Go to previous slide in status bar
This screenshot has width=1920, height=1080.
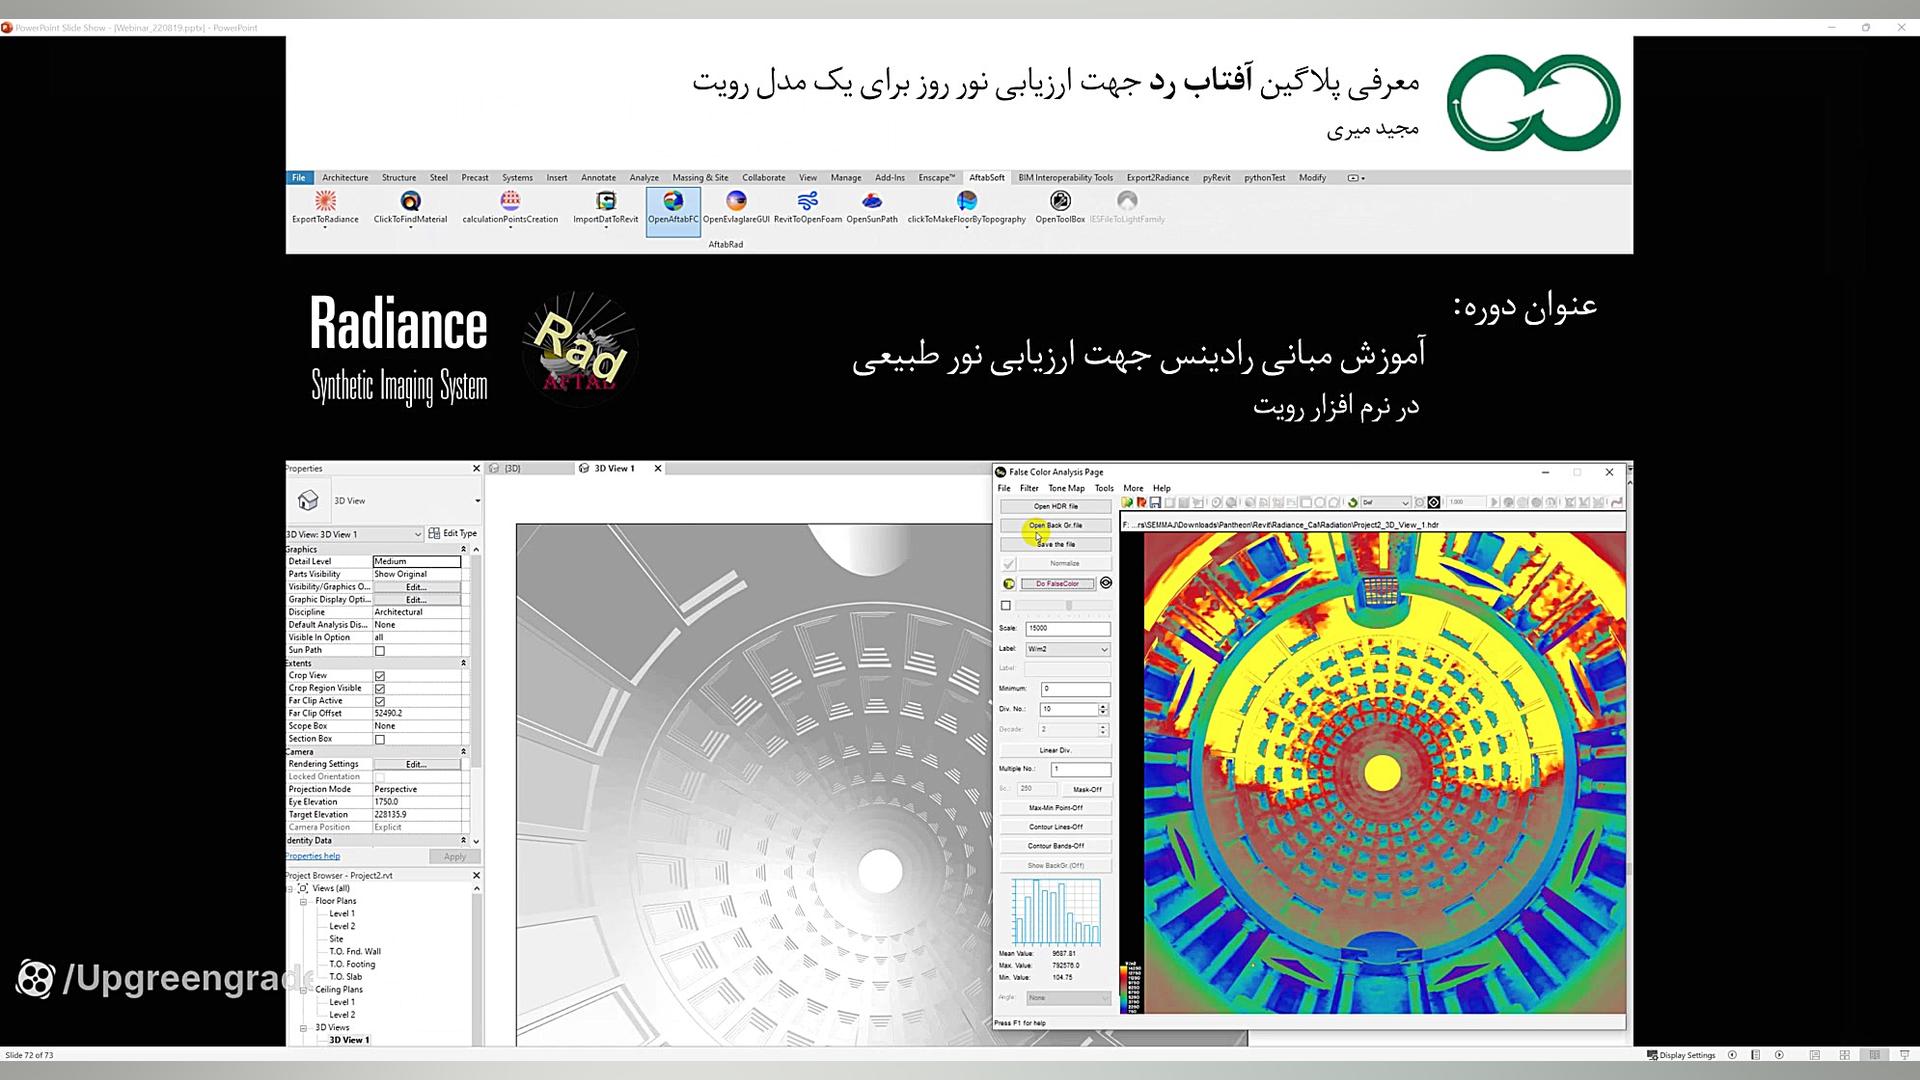[1732, 1055]
